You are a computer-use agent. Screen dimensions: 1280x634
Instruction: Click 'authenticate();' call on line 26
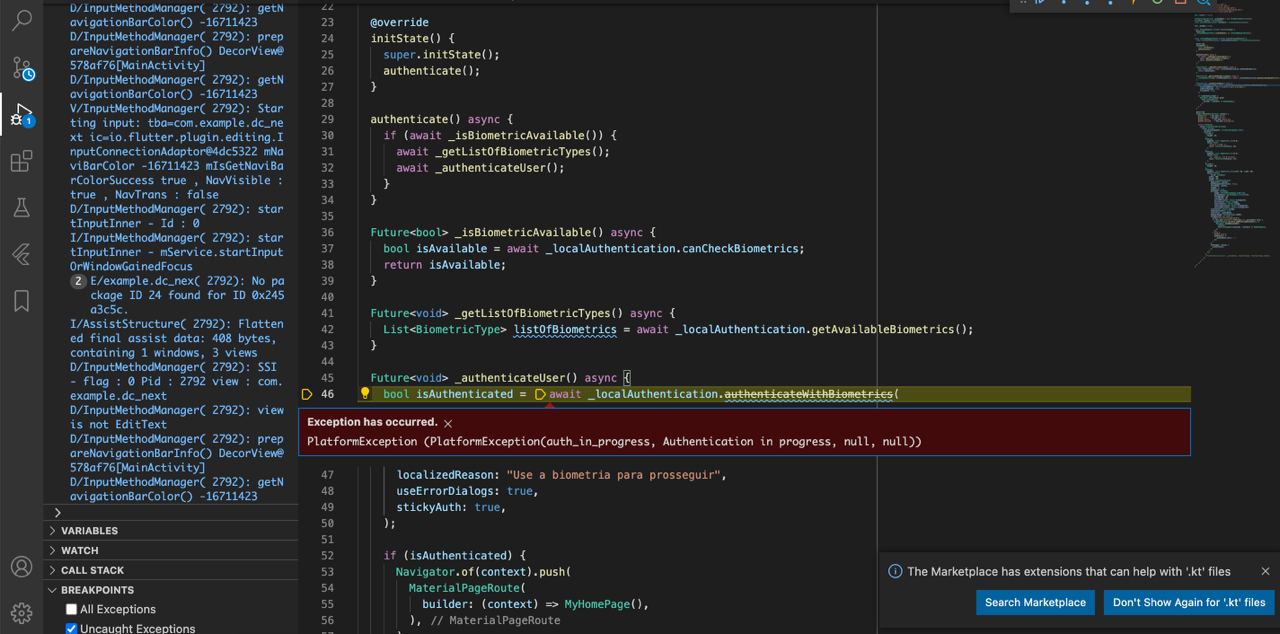pyautogui.click(x=432, y=71)
